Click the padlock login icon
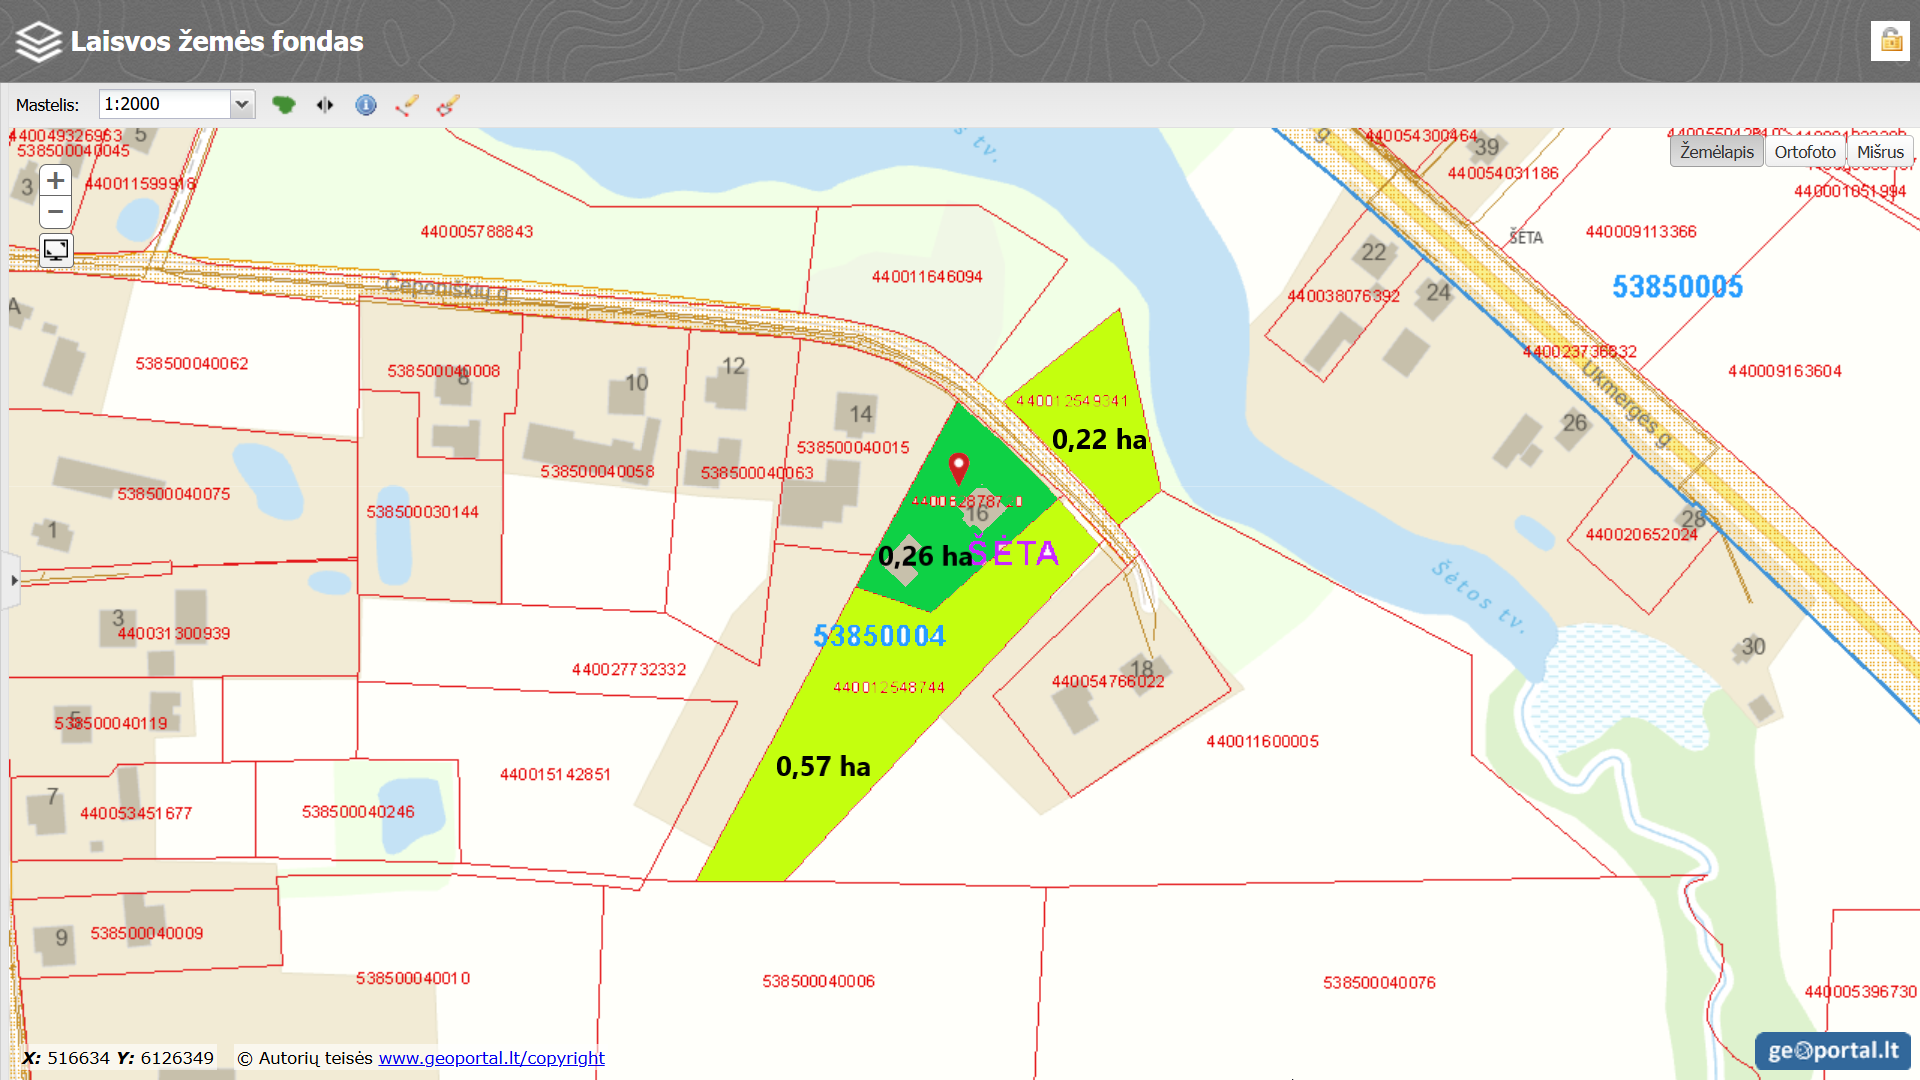 [1890, 41]
